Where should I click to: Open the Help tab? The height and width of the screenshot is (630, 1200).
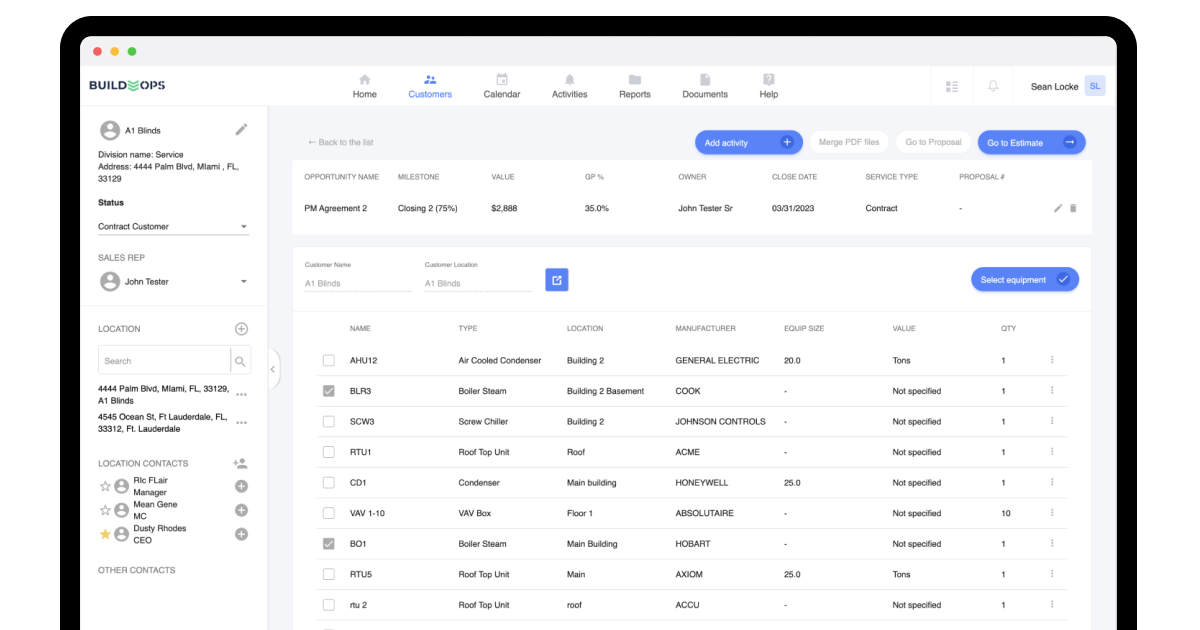tap(769, 86)
